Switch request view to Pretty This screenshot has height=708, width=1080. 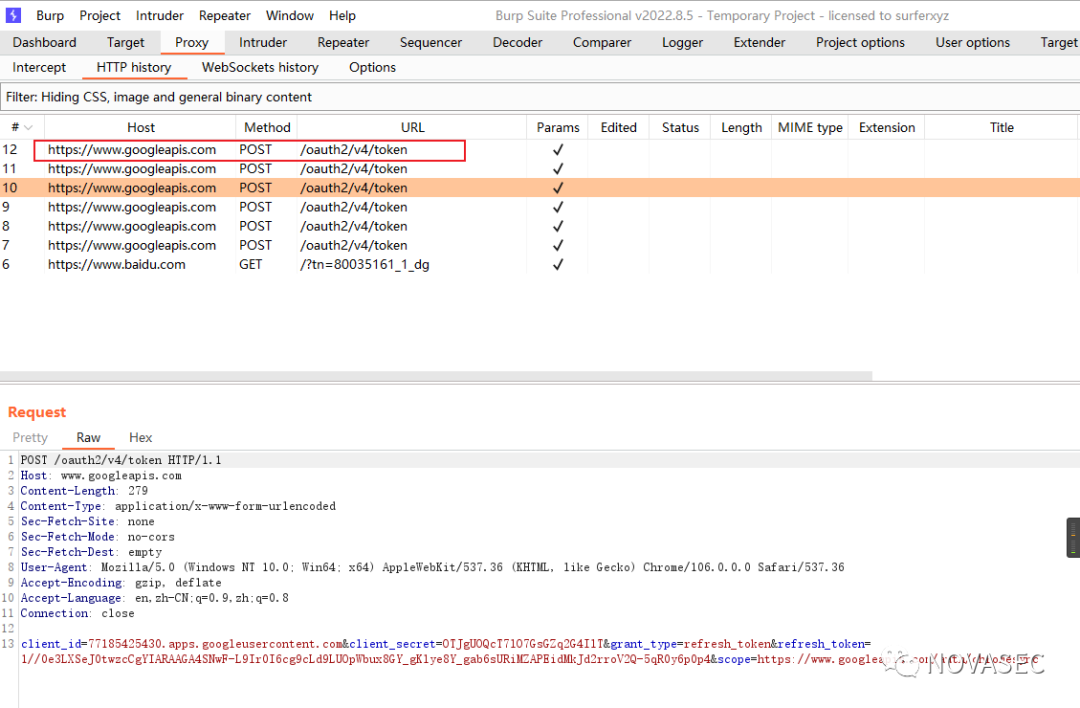[30, 437]
